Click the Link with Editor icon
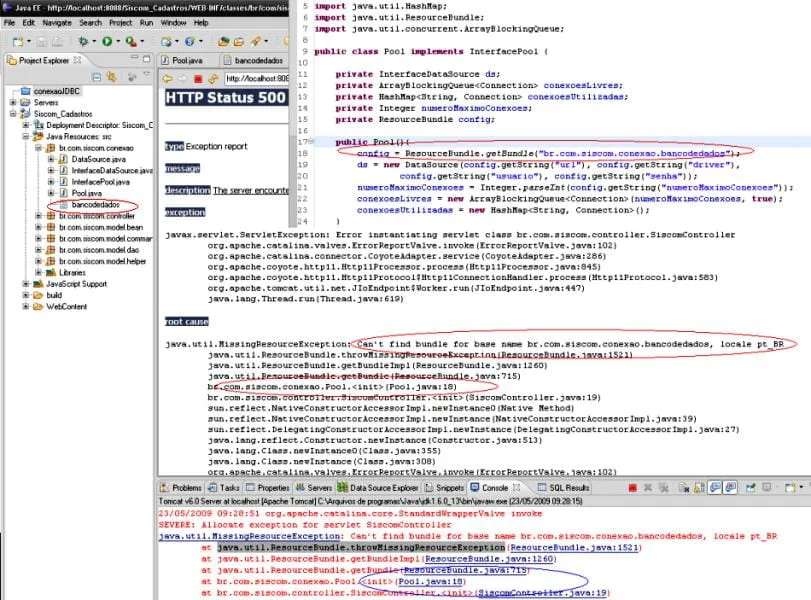The image size is (811, 600). pos(111,77)
